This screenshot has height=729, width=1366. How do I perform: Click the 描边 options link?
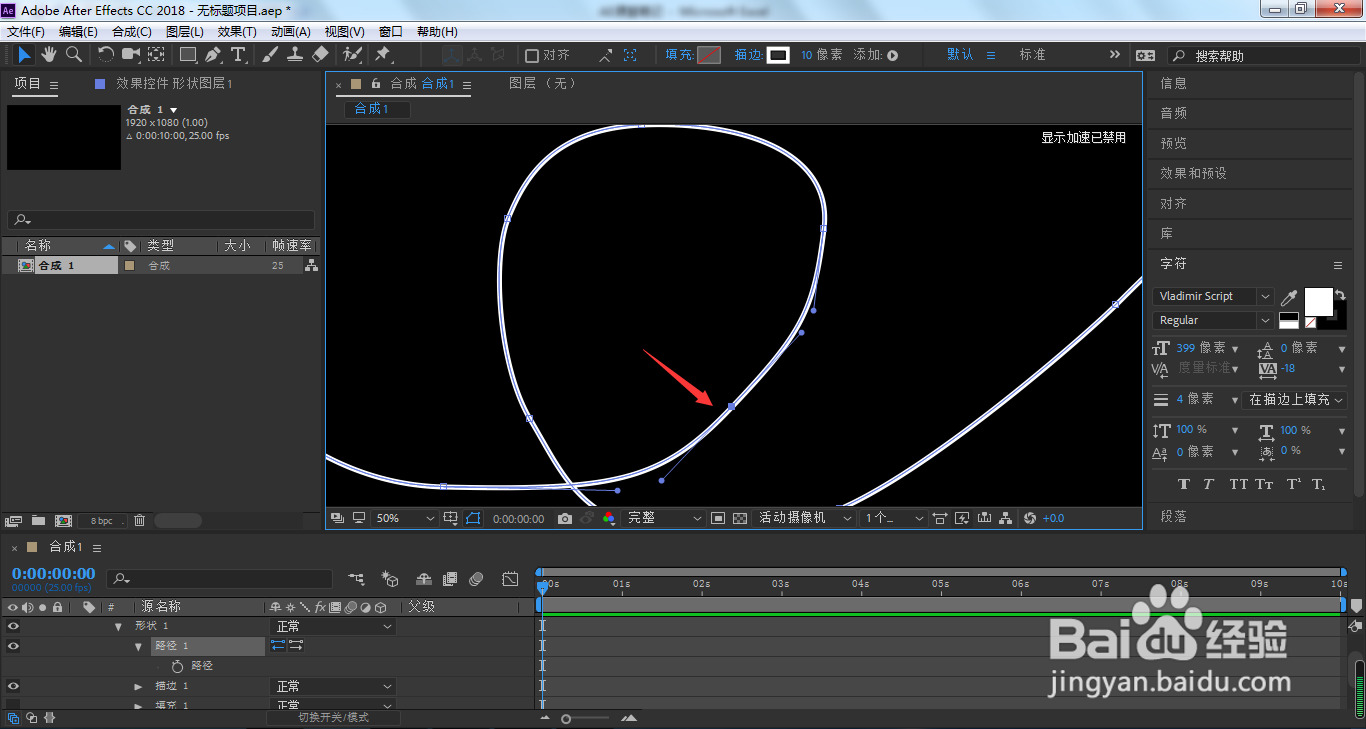(x=748, y=55)
